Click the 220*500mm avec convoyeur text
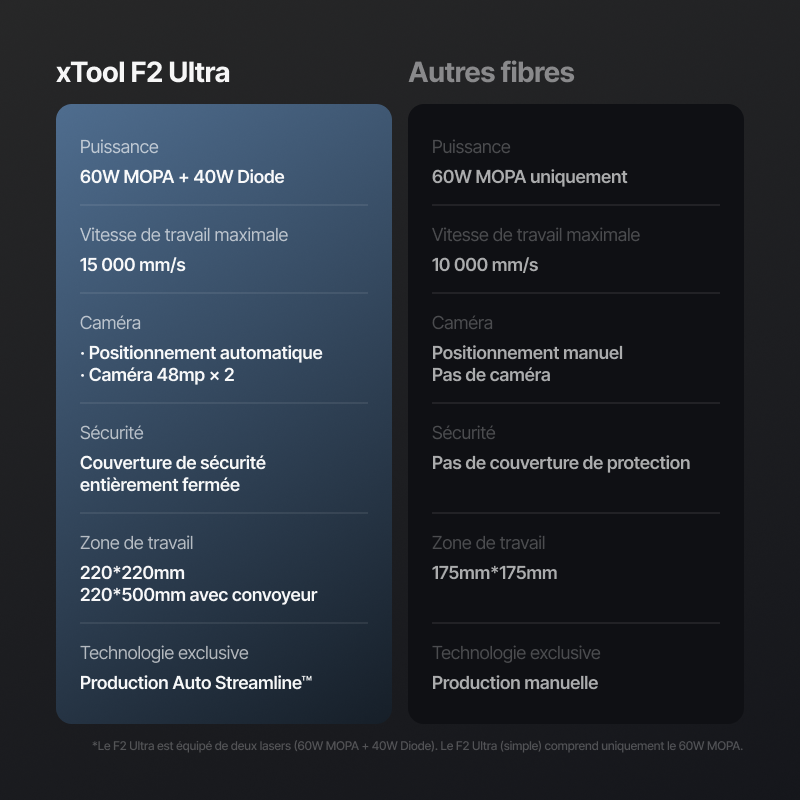This screenshot has height=800, width=800. tap(198, 595)
